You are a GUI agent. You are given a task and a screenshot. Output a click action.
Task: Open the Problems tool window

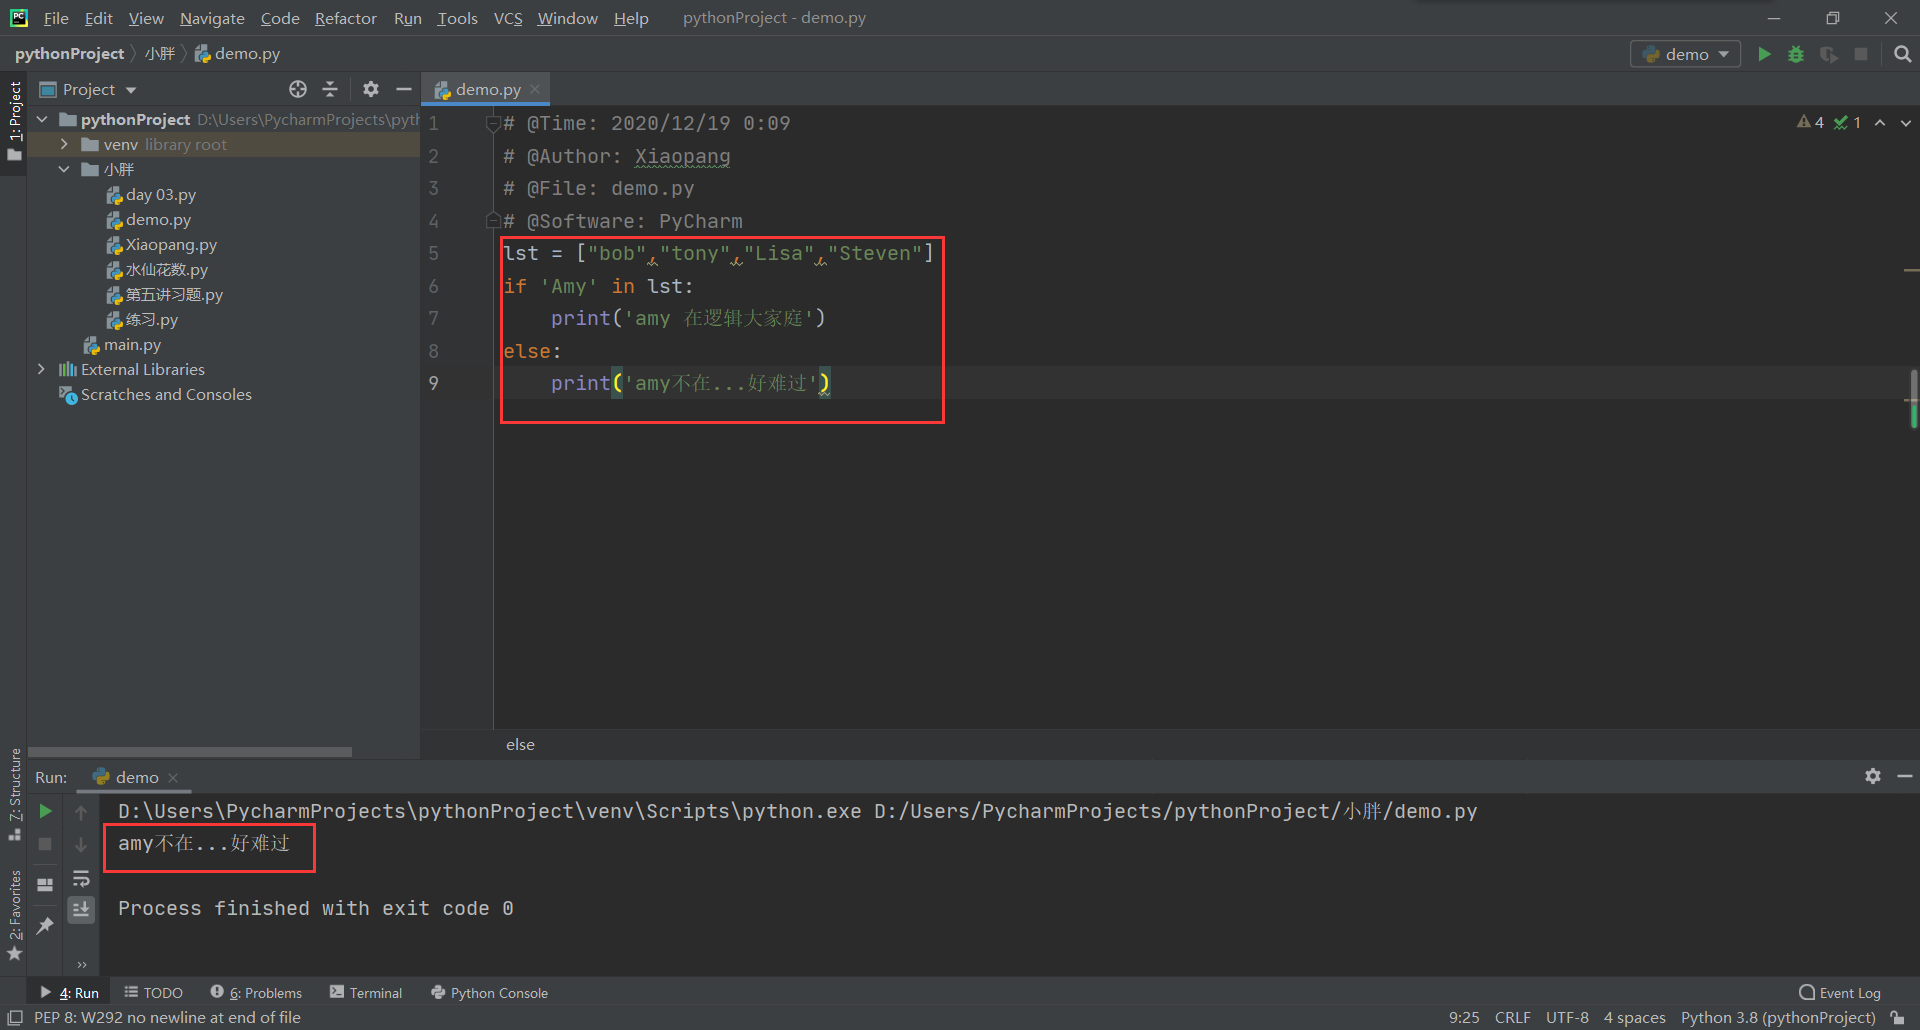click(x=256, y=992)
